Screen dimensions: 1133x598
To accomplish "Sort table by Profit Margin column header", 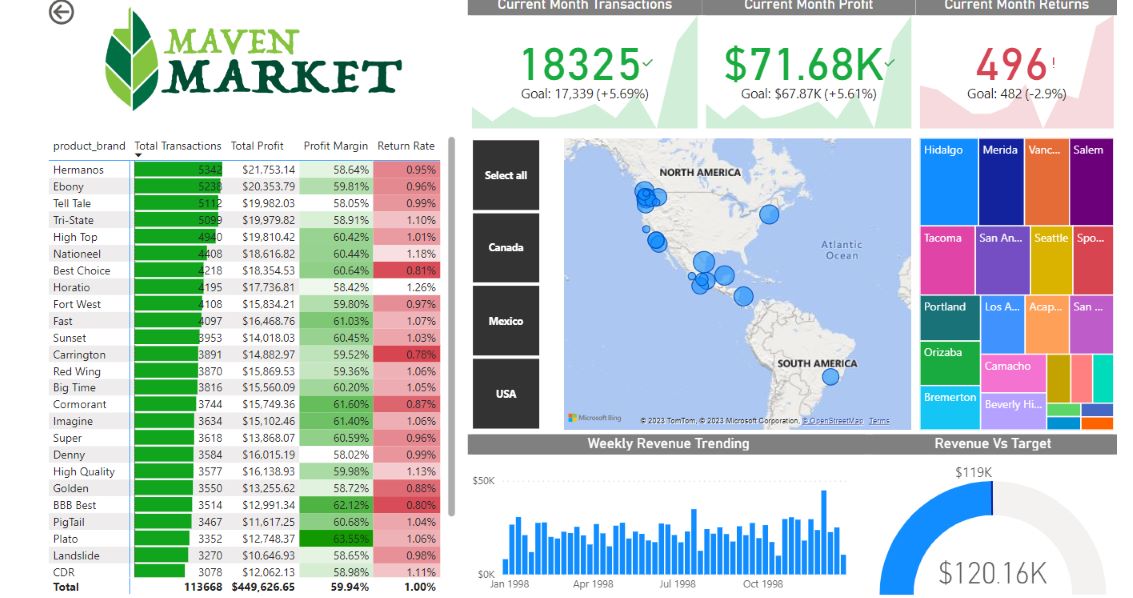I will click(335, 146).
